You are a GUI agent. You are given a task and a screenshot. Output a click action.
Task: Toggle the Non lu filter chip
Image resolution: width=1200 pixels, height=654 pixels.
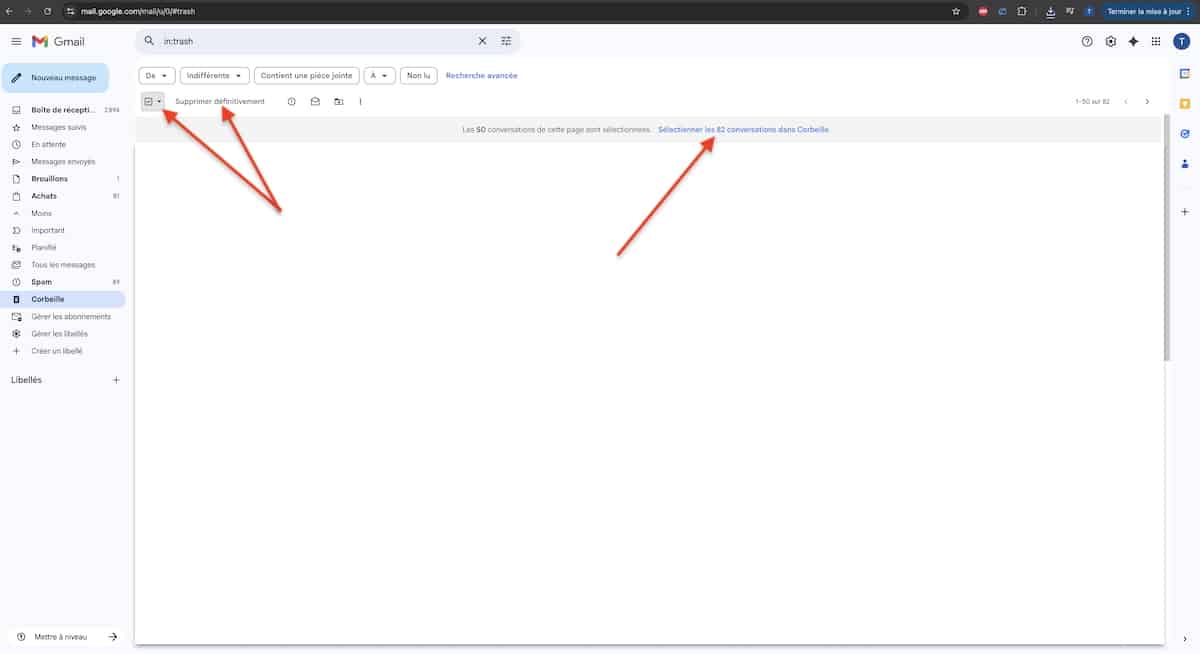coord(418,75)
